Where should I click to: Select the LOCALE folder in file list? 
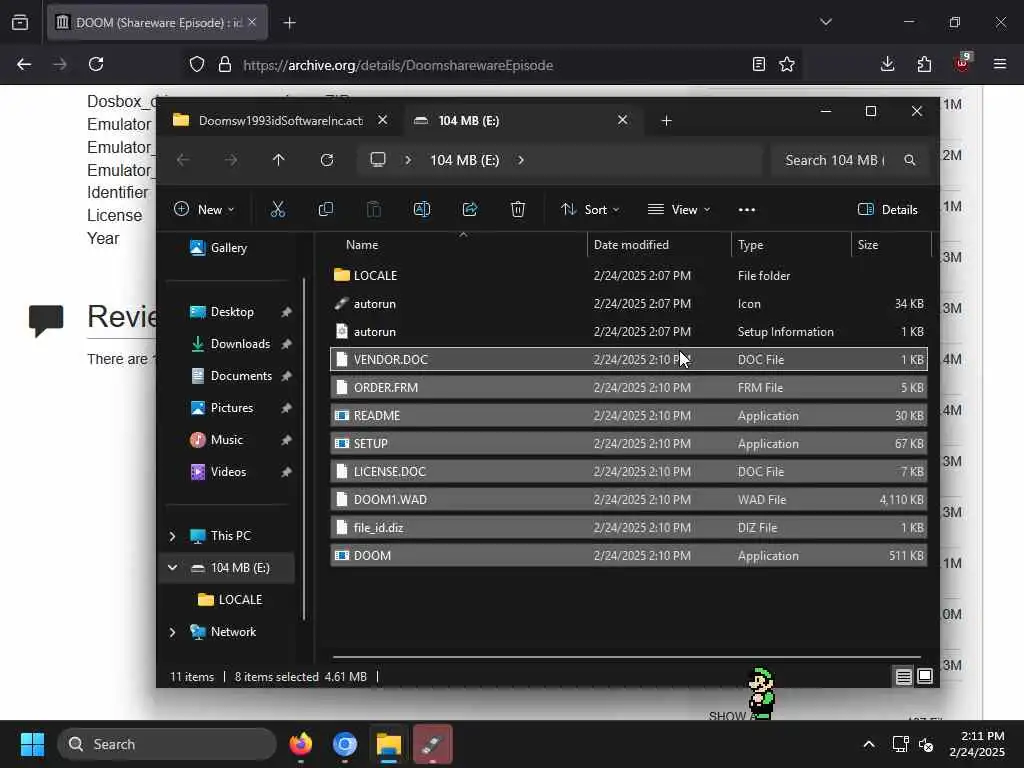629,276
